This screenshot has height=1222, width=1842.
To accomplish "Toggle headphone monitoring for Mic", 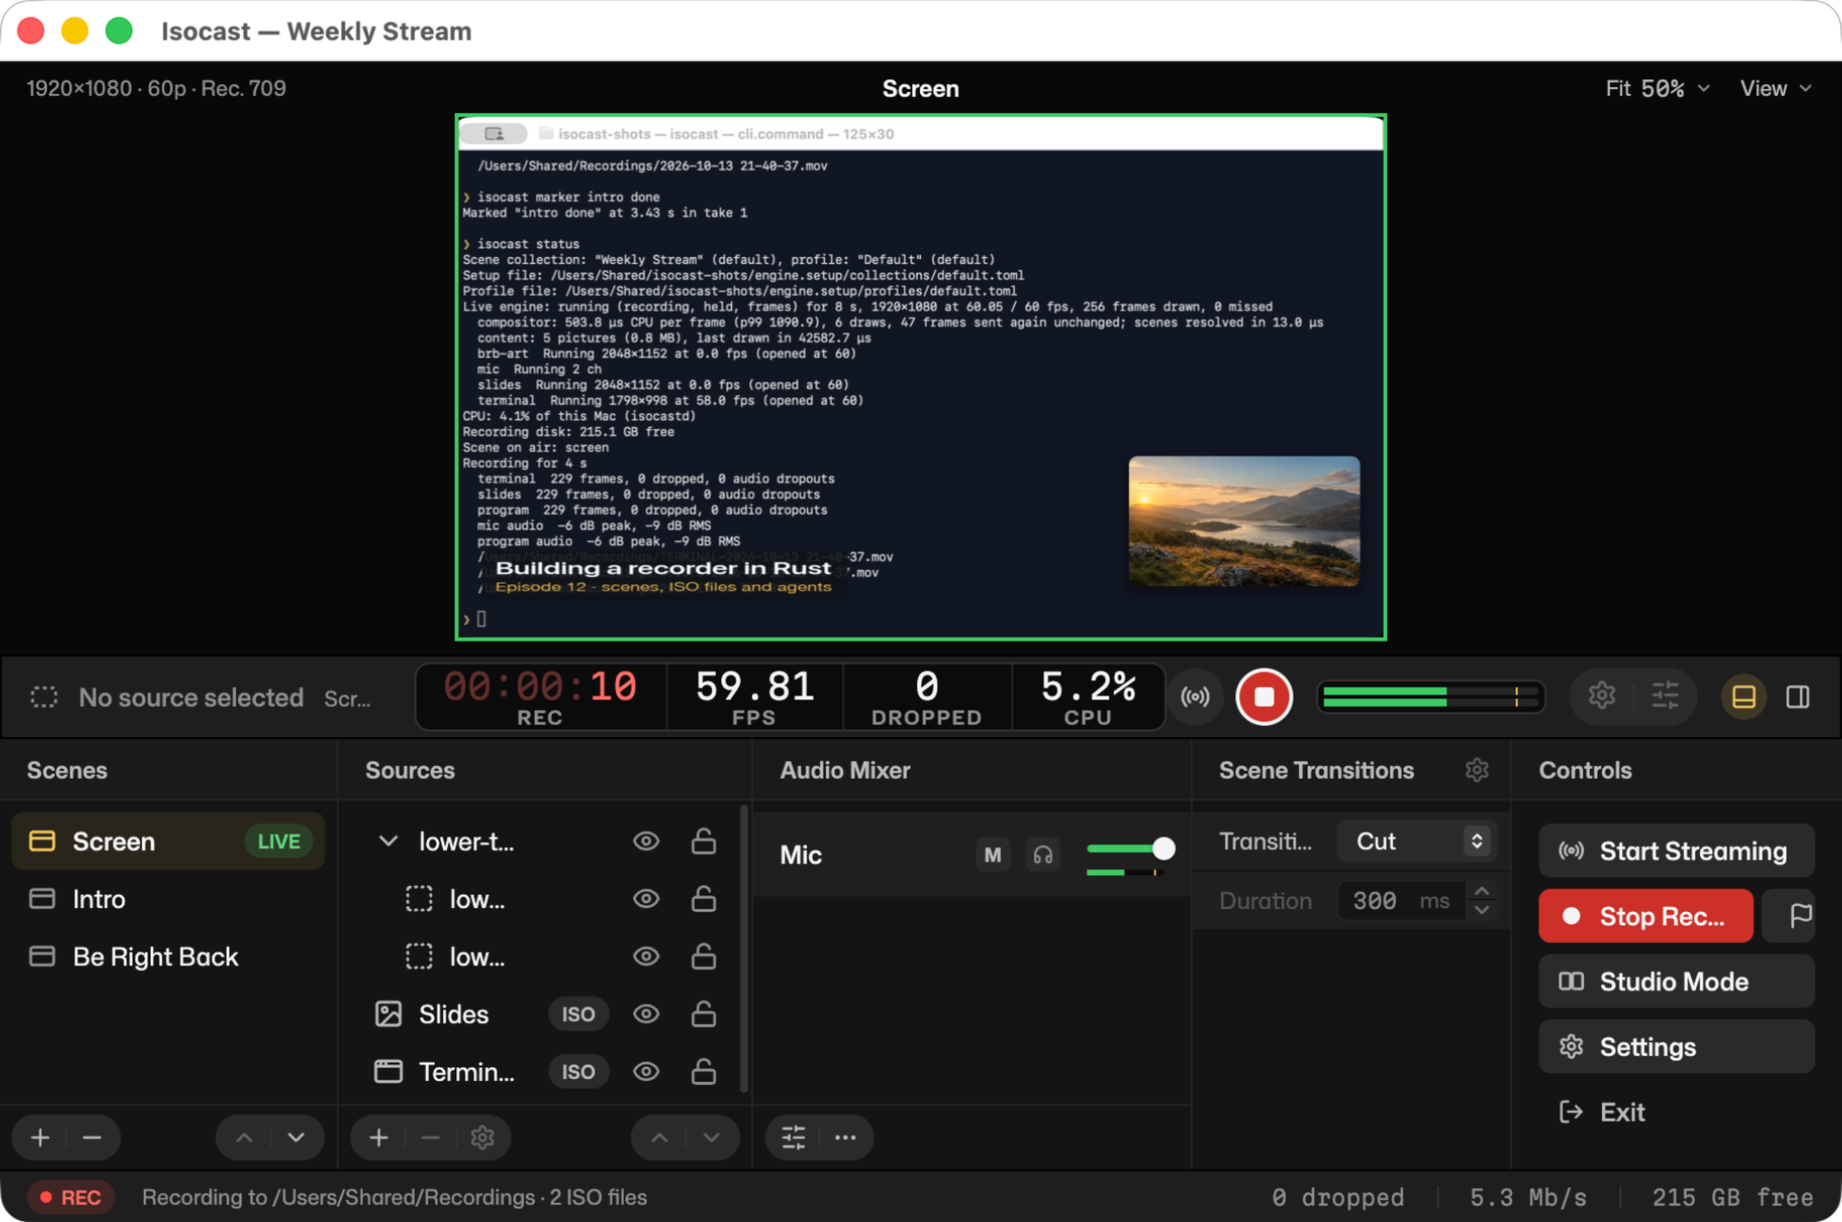I will (x=1043, y=855).
